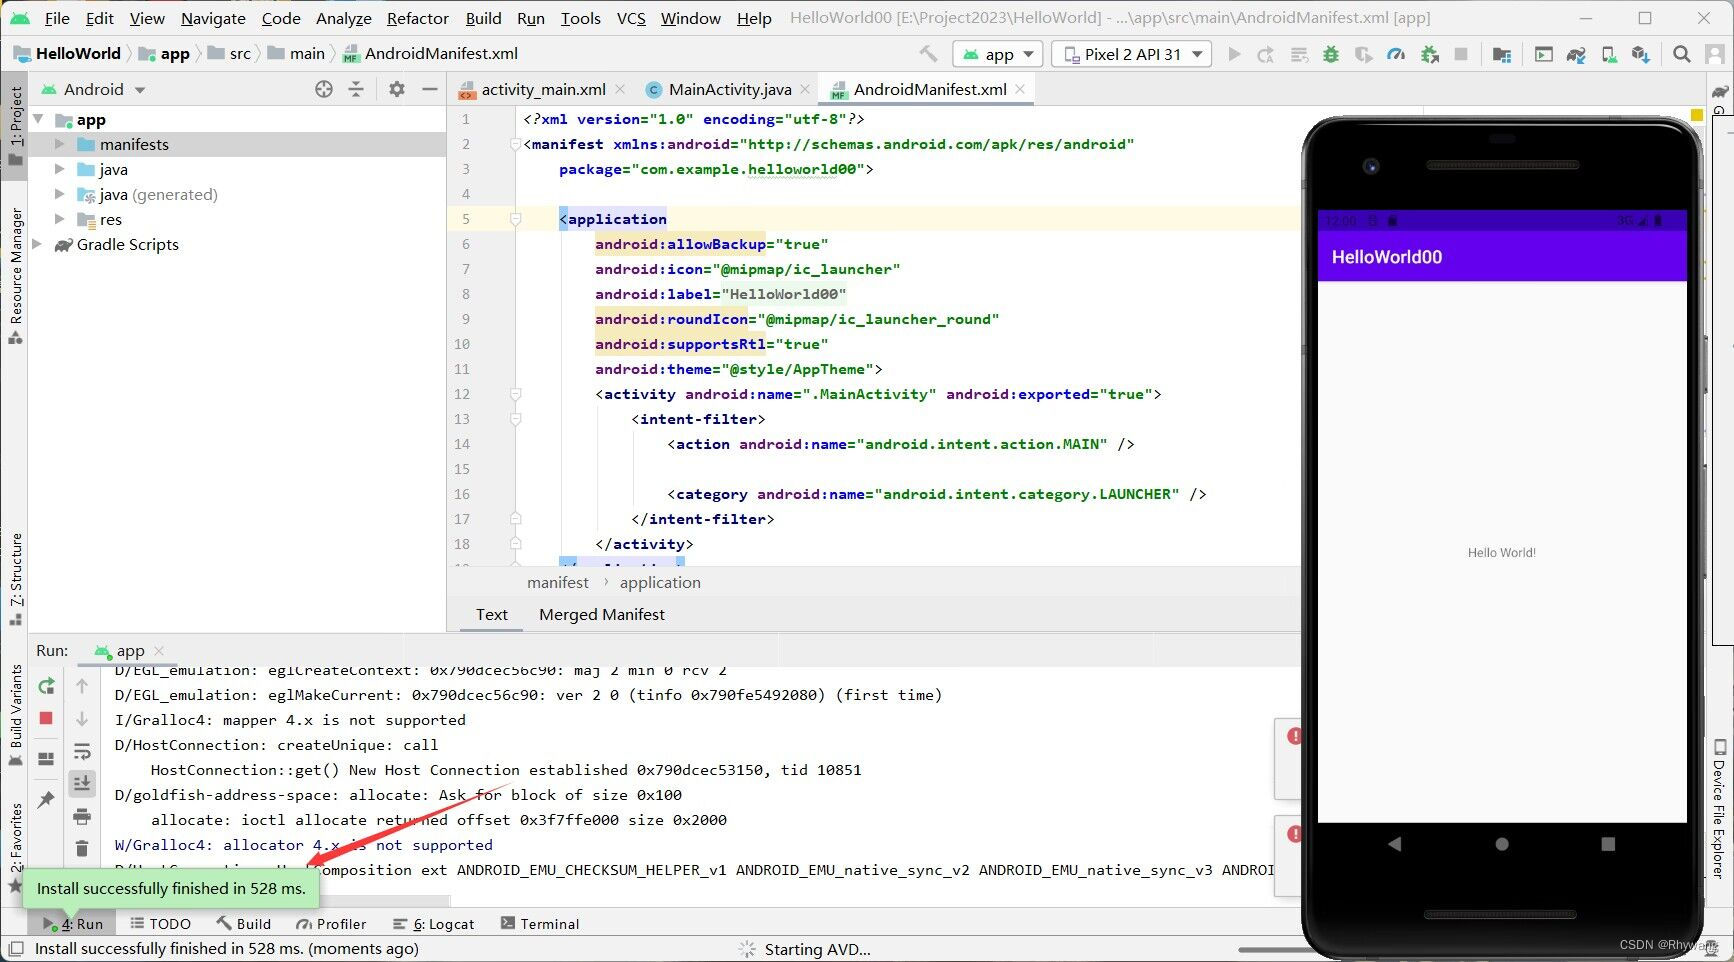The width and height of the screenshot is (1734, 962).
Task: Open the app run configuration dropdown
Action: point(998,54)
